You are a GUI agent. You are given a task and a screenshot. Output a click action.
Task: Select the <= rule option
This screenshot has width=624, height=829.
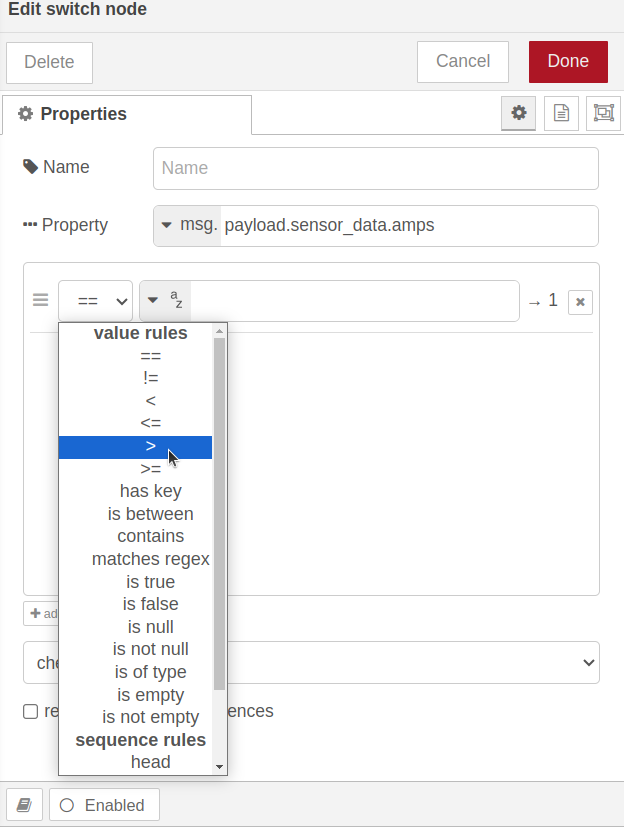135,423
